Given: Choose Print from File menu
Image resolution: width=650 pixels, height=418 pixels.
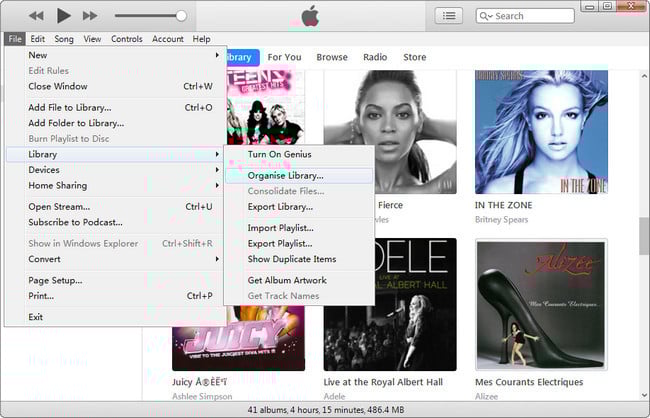Looking at the screenshot, I should tap(115, 296).
